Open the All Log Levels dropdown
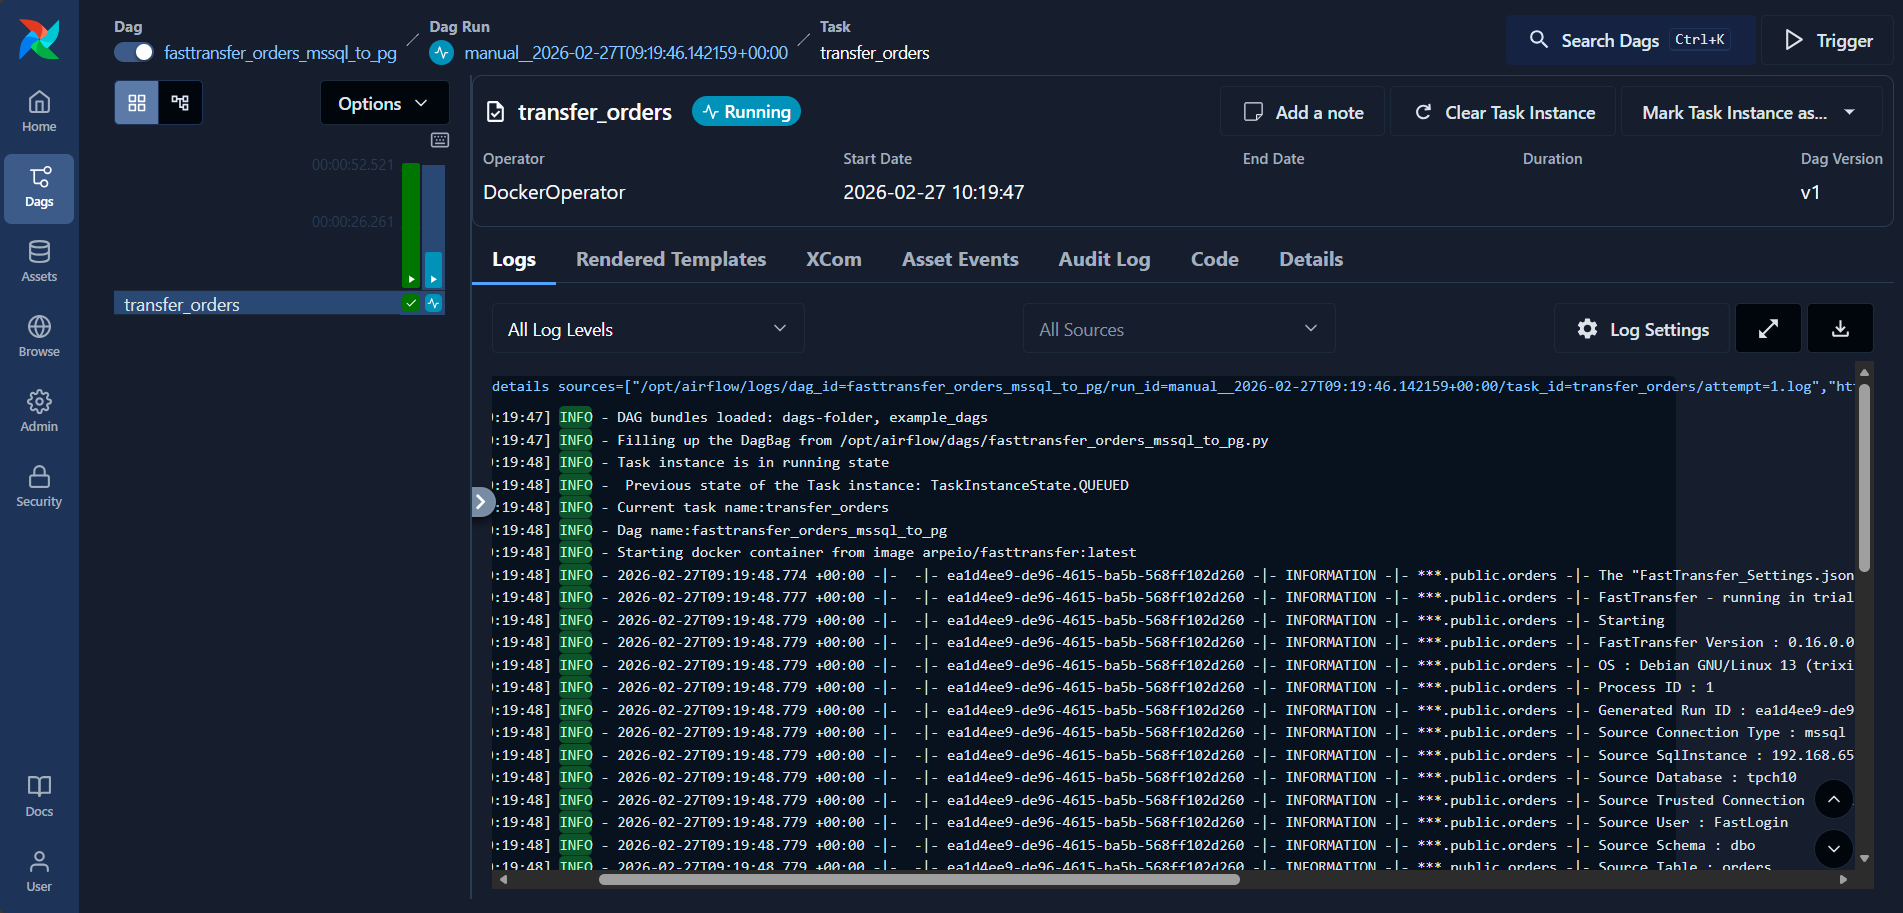1903x913 pixels. click(647, 328)
